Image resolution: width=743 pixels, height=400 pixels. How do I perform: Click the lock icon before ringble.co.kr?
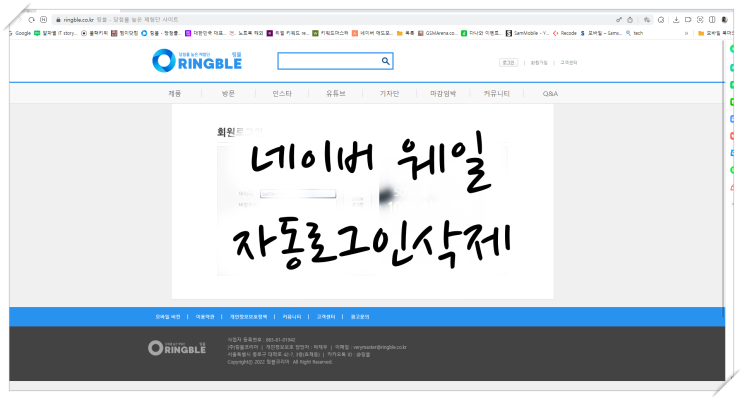point(58,20)
